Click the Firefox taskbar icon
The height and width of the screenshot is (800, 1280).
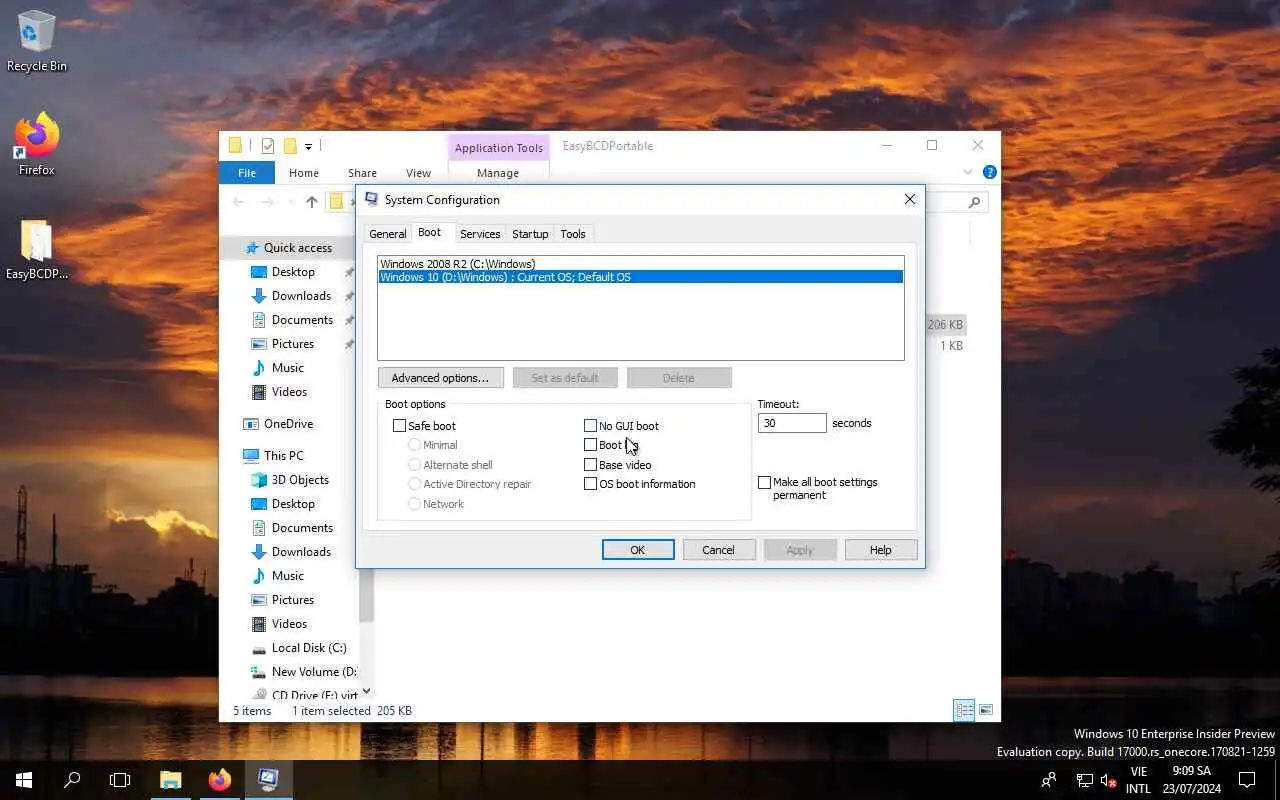coord(220,780)
